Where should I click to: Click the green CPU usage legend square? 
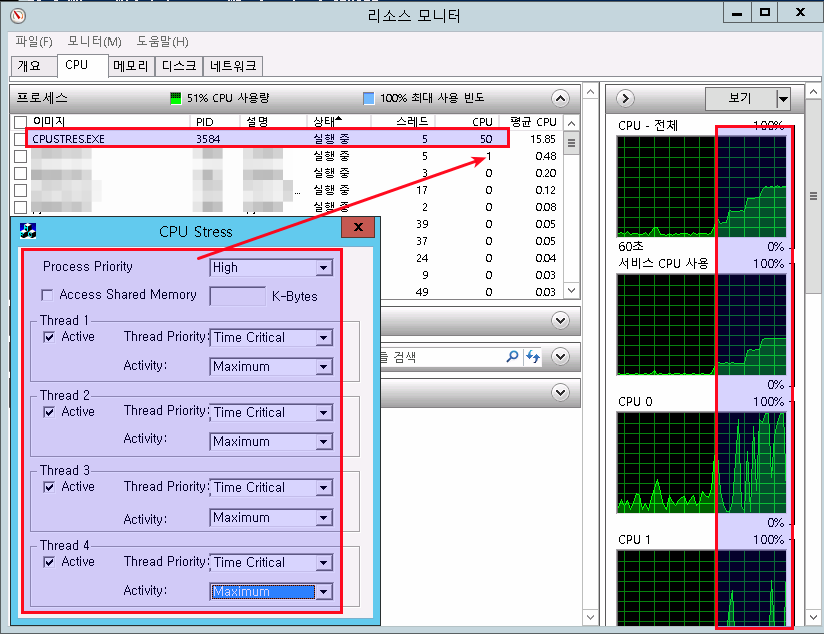(176, 98)
